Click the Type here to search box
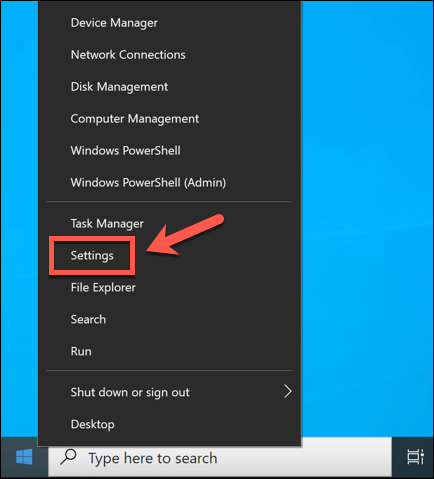 tap(220, 457)
